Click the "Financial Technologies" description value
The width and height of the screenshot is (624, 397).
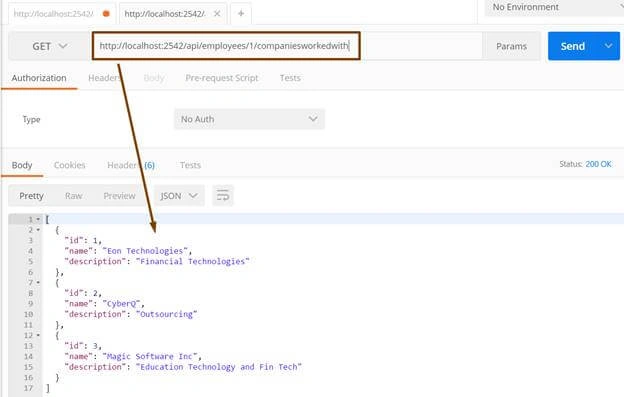tap(193, 261)
